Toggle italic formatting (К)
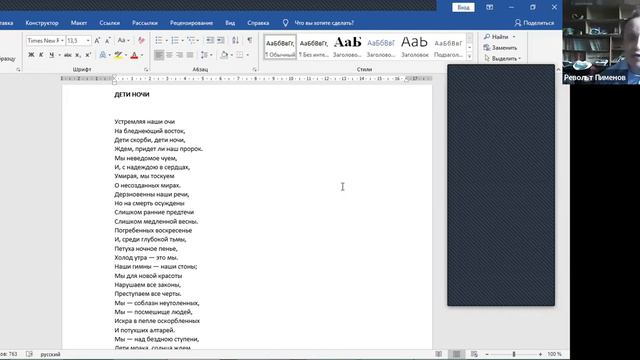The width and height of the screenshot is (640, 360). (41, 55)
